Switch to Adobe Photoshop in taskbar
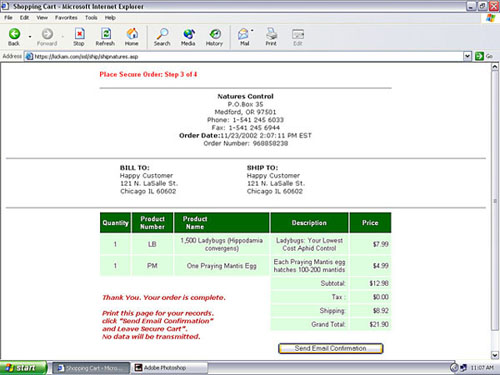The image size is (500, 375). point(169,368)
